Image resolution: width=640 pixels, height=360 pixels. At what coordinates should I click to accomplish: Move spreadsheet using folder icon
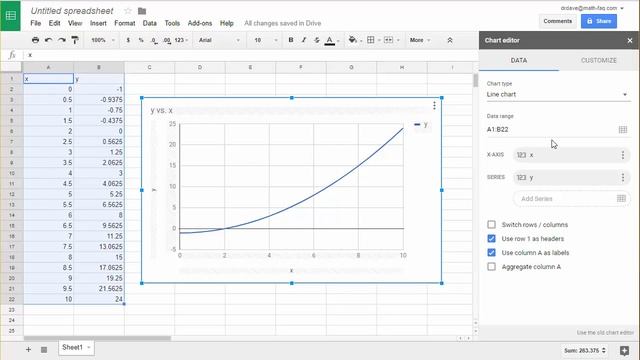point(142,11)
